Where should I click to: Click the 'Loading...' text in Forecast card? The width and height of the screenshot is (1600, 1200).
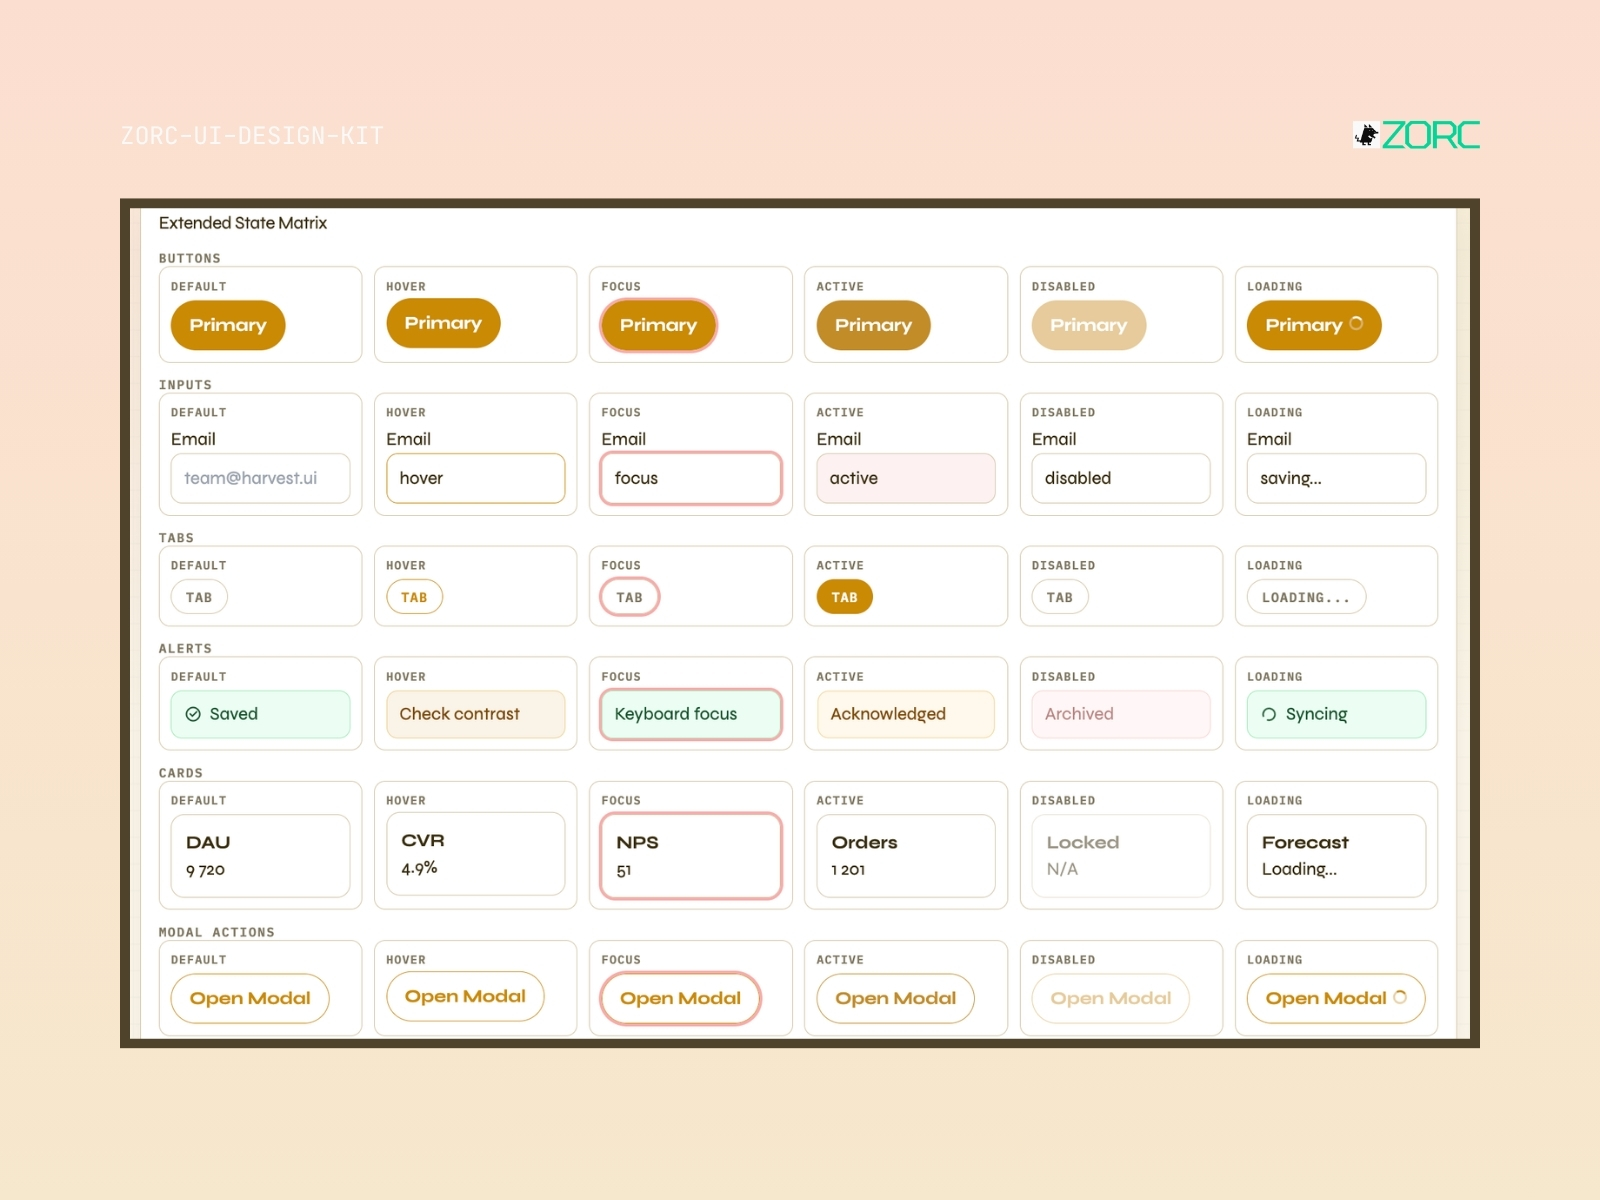point(1299,869)
